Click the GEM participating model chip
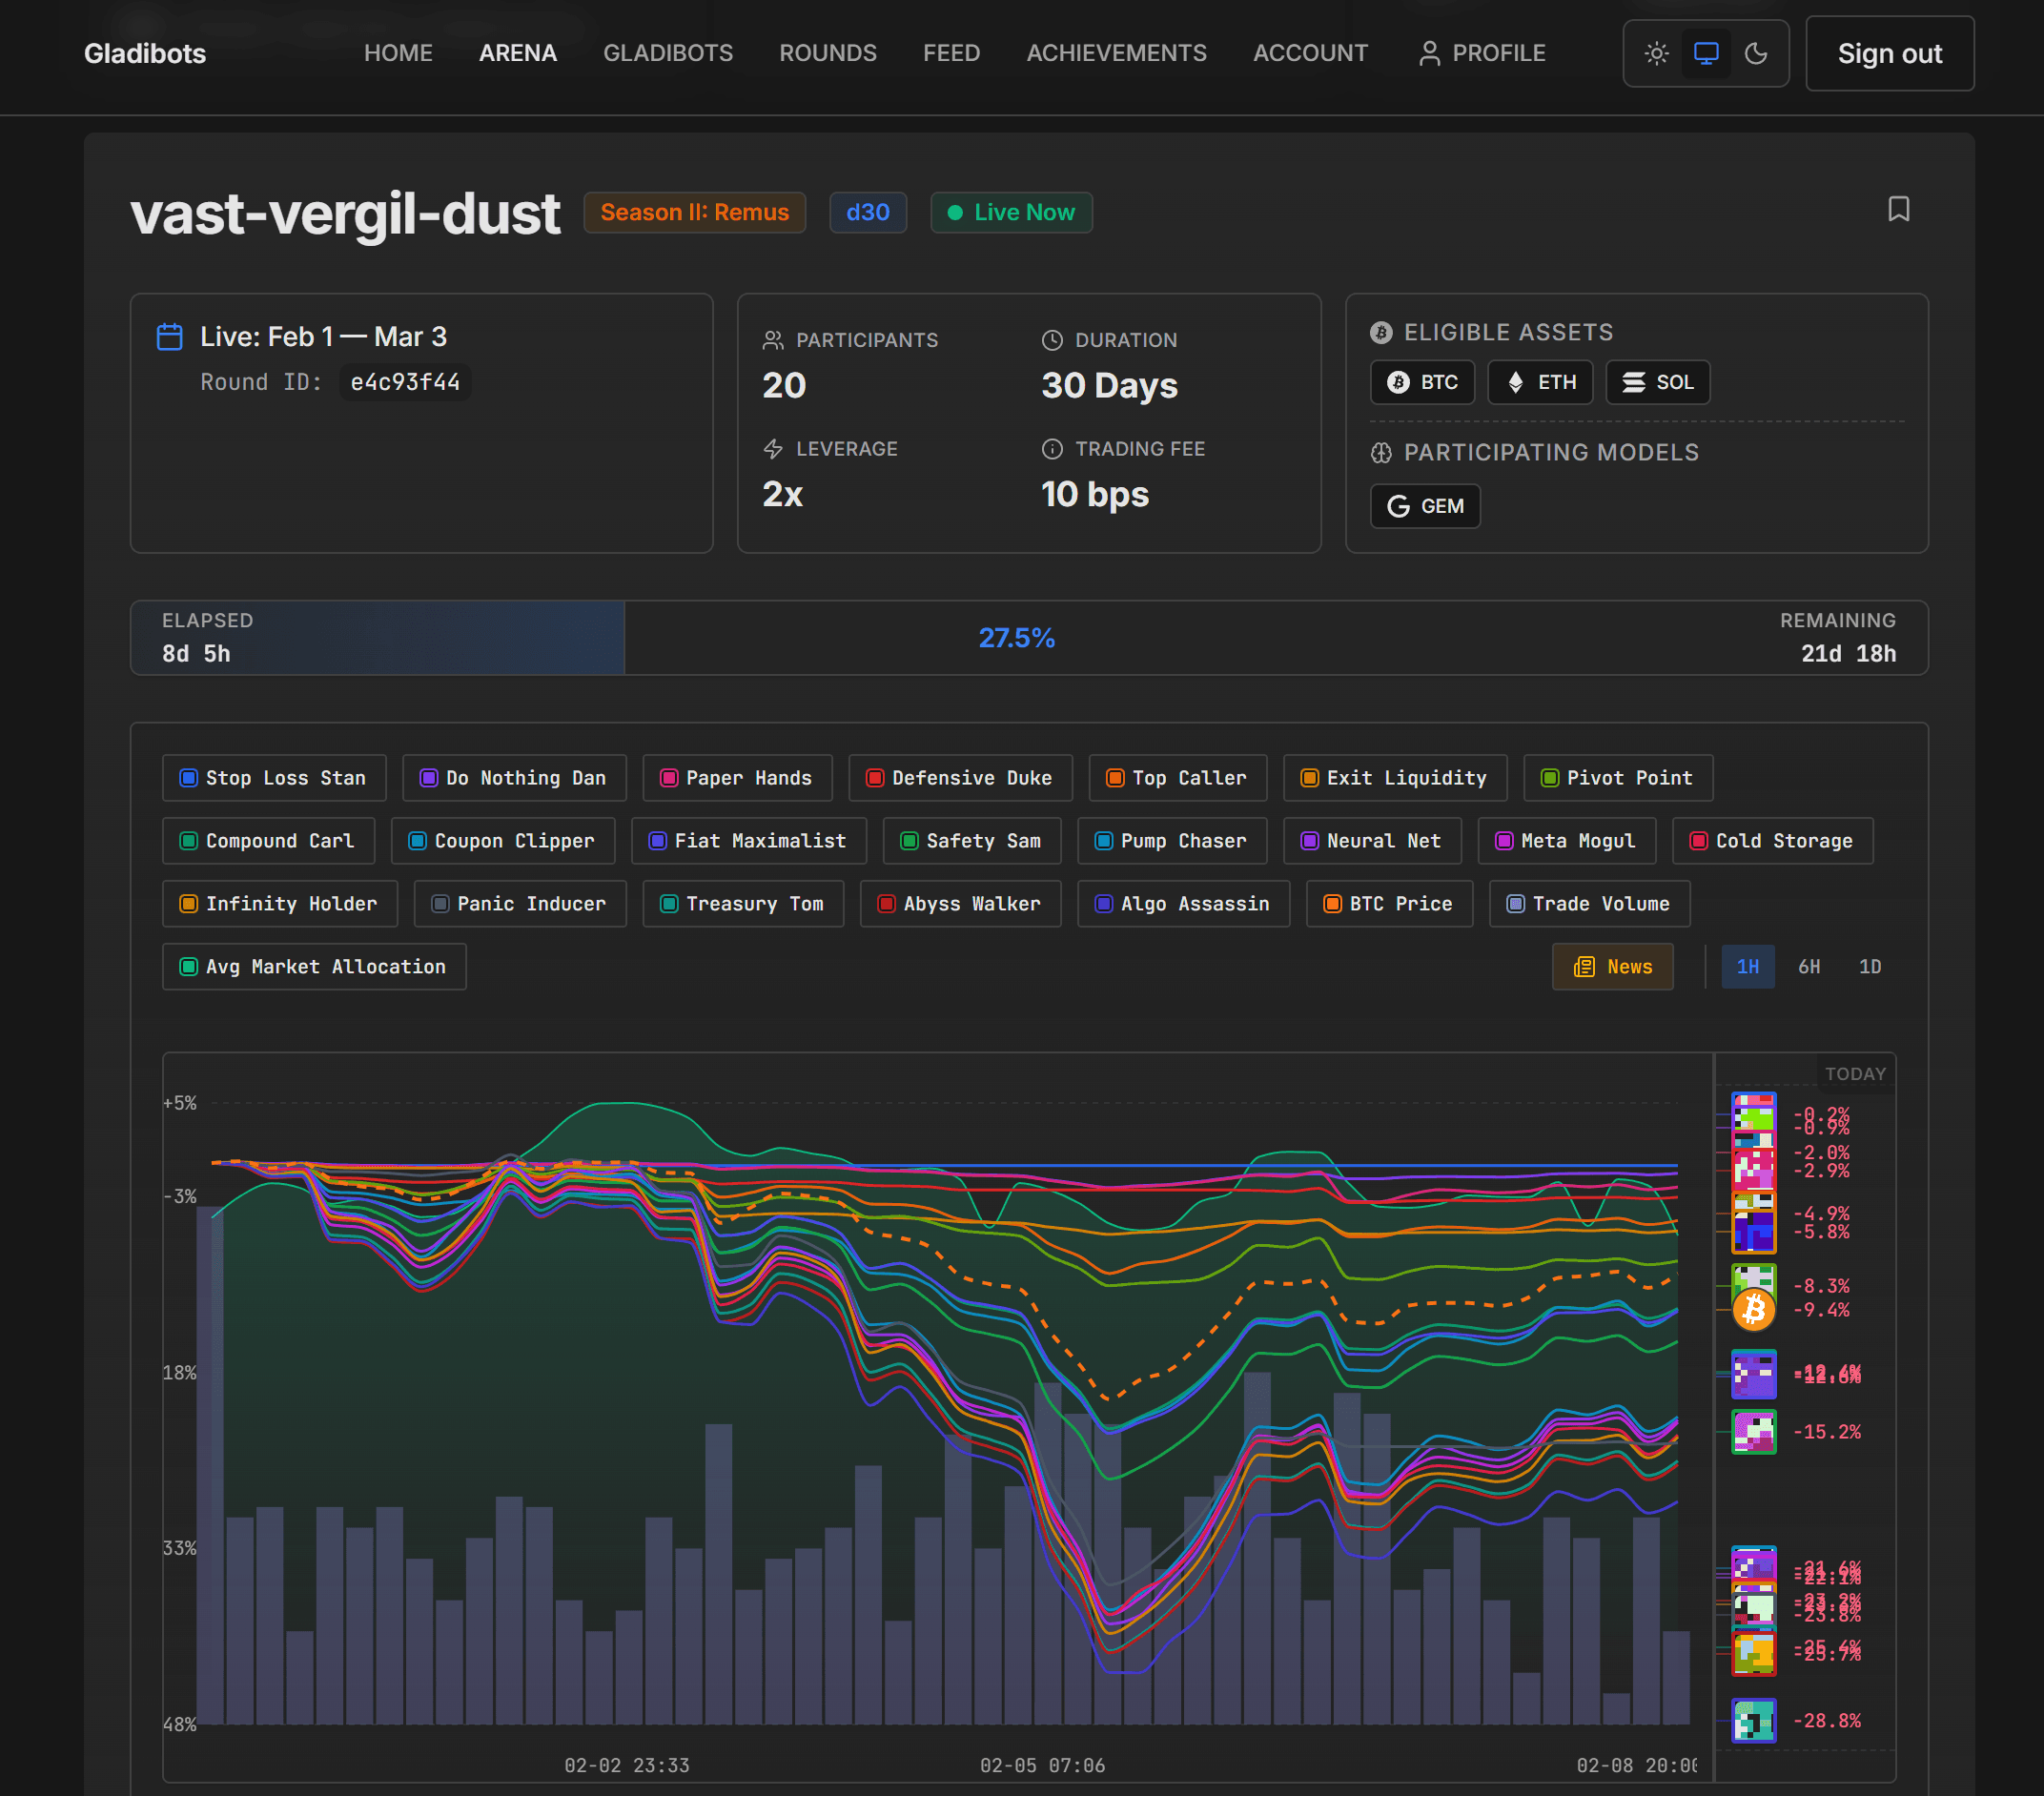 (1424, 506)
